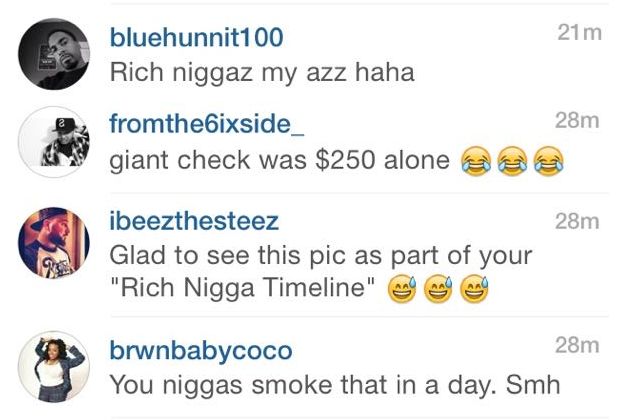Click the bluehunnit100 username

tap(196, 38)
